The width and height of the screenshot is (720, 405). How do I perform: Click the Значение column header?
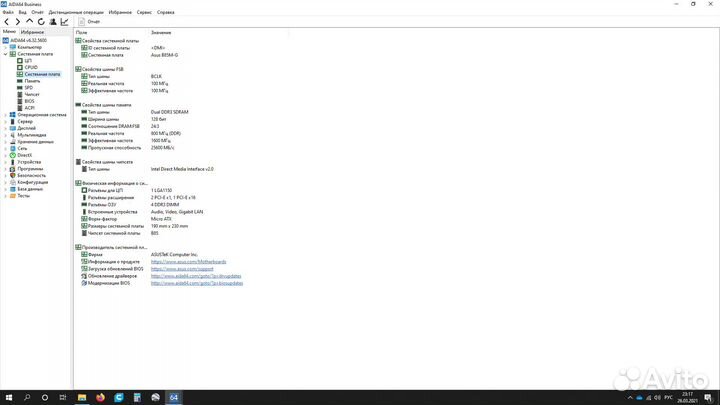pos(160,32)
